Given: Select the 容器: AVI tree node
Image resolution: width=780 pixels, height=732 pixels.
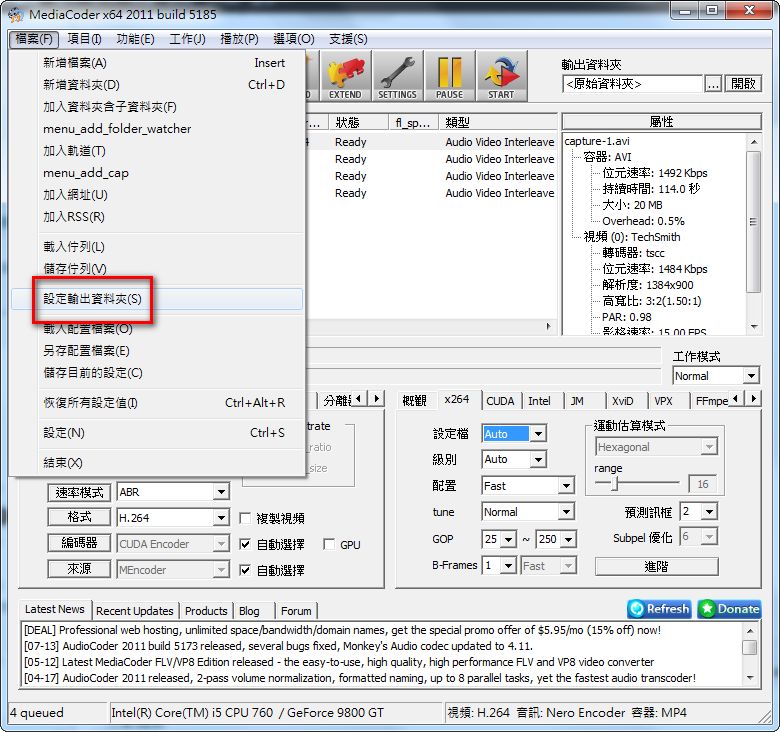Looking at the screenshot, I should click(607, 157).
